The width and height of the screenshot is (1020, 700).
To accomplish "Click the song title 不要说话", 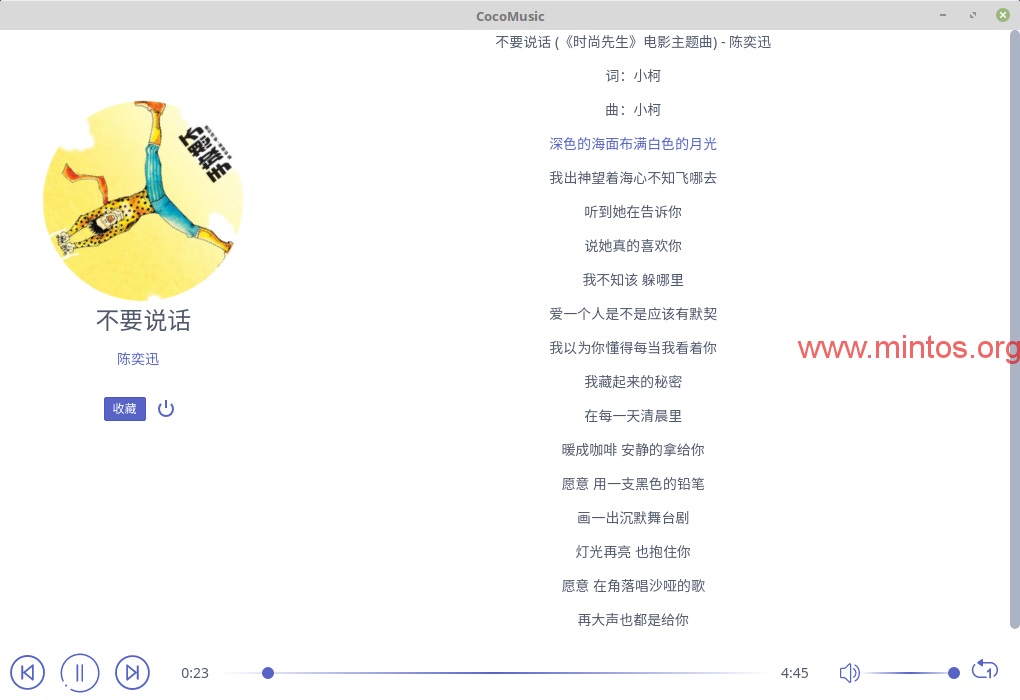I will (143, 321).
